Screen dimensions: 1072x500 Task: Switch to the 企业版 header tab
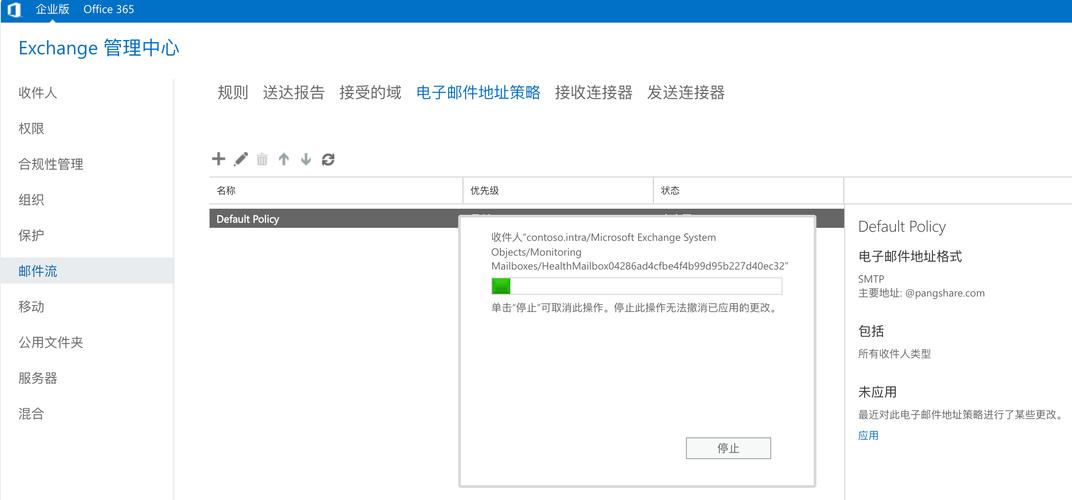[52, 10]
